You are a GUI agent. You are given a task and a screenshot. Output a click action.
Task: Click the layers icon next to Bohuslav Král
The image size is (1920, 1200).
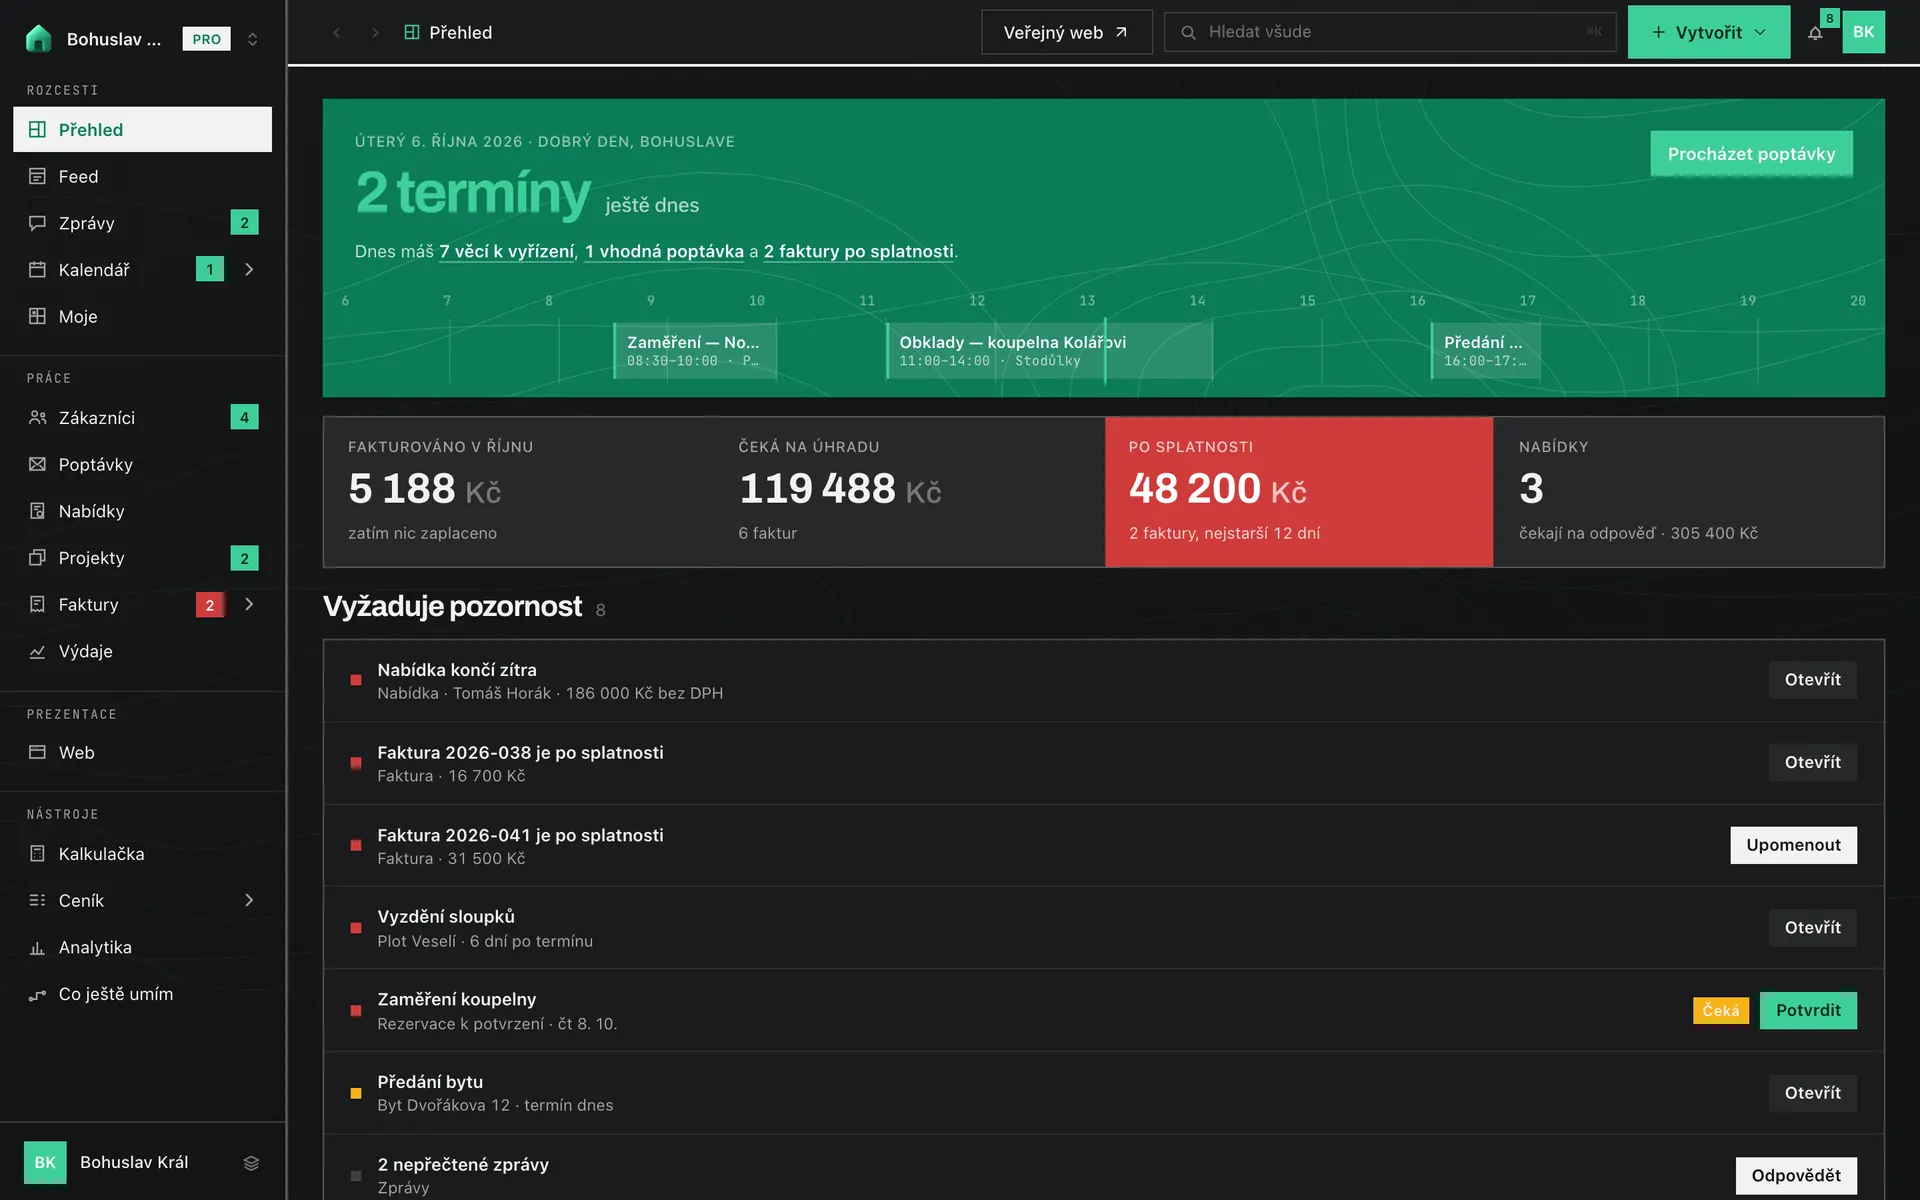[251, 1162]
